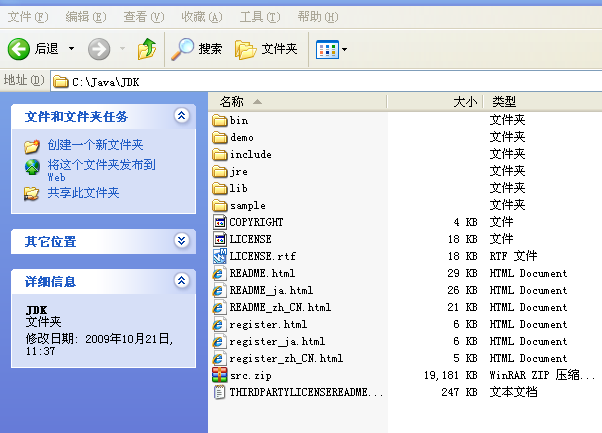Click the greyed Forward arrow icon
The width and height of the screenshot is (602, 433).
(99, 49)
